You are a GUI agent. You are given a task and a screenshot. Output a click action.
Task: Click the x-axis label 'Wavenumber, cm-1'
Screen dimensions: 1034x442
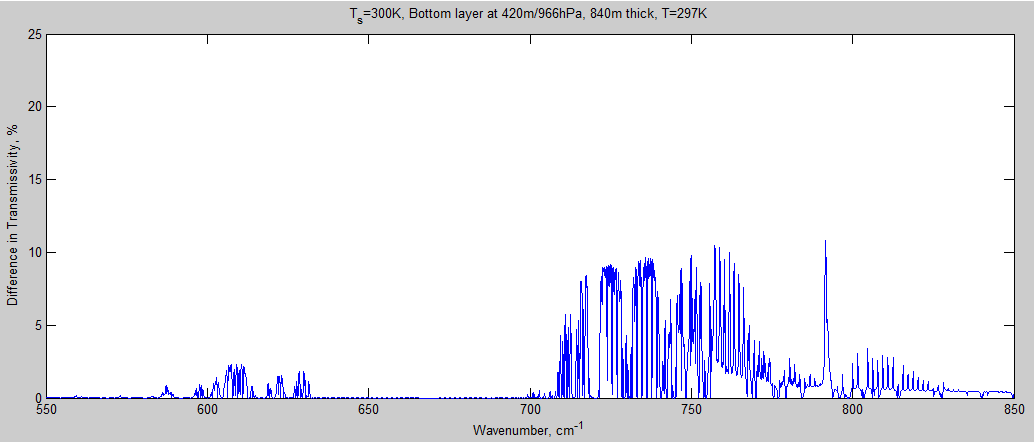(530, 430)
